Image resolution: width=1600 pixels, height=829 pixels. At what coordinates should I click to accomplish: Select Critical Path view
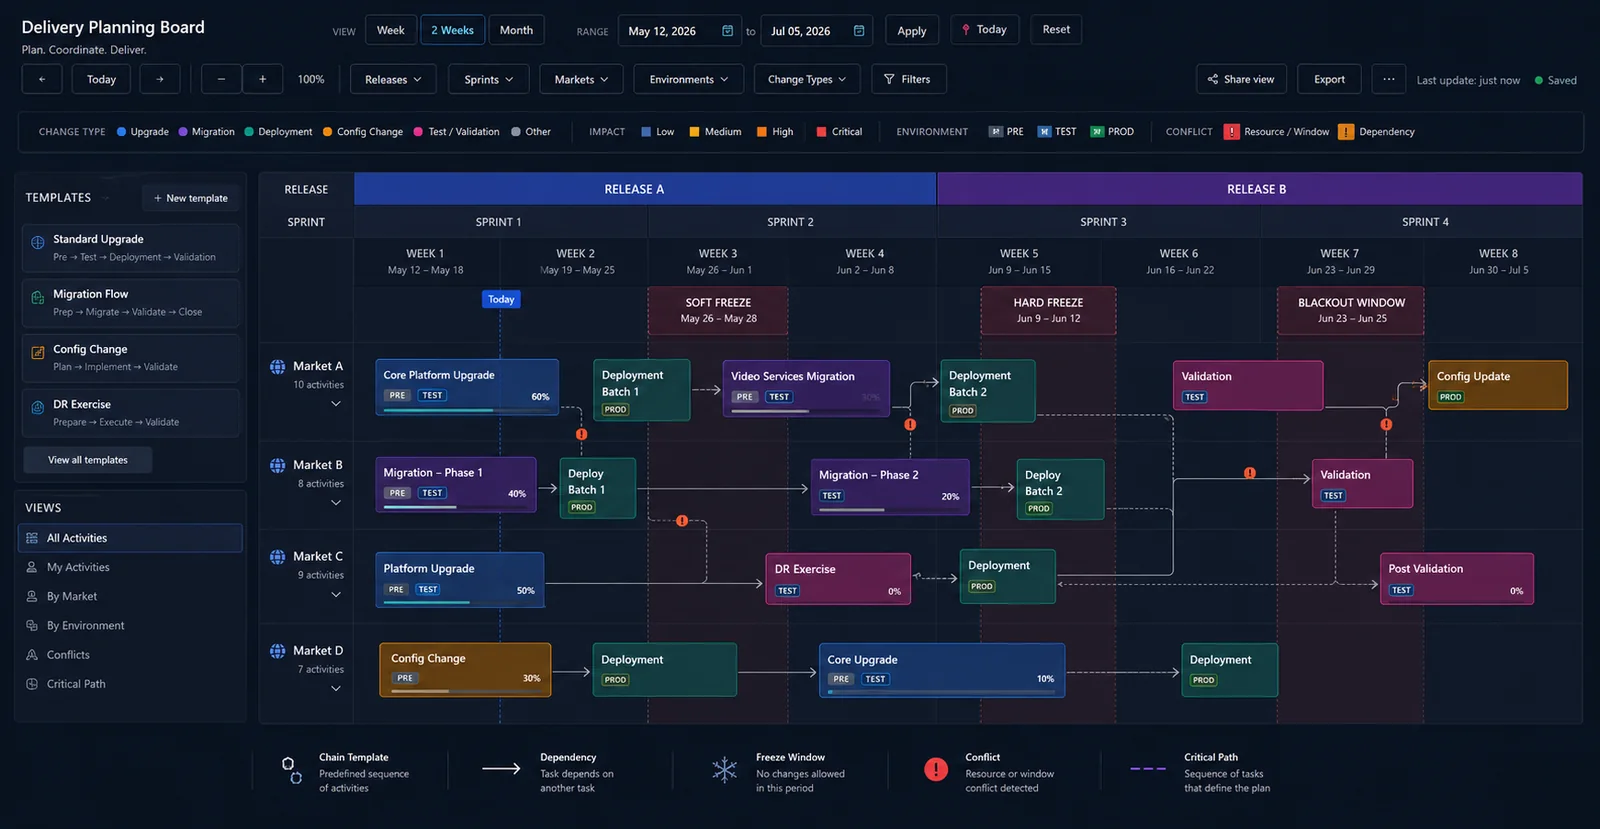130,684
